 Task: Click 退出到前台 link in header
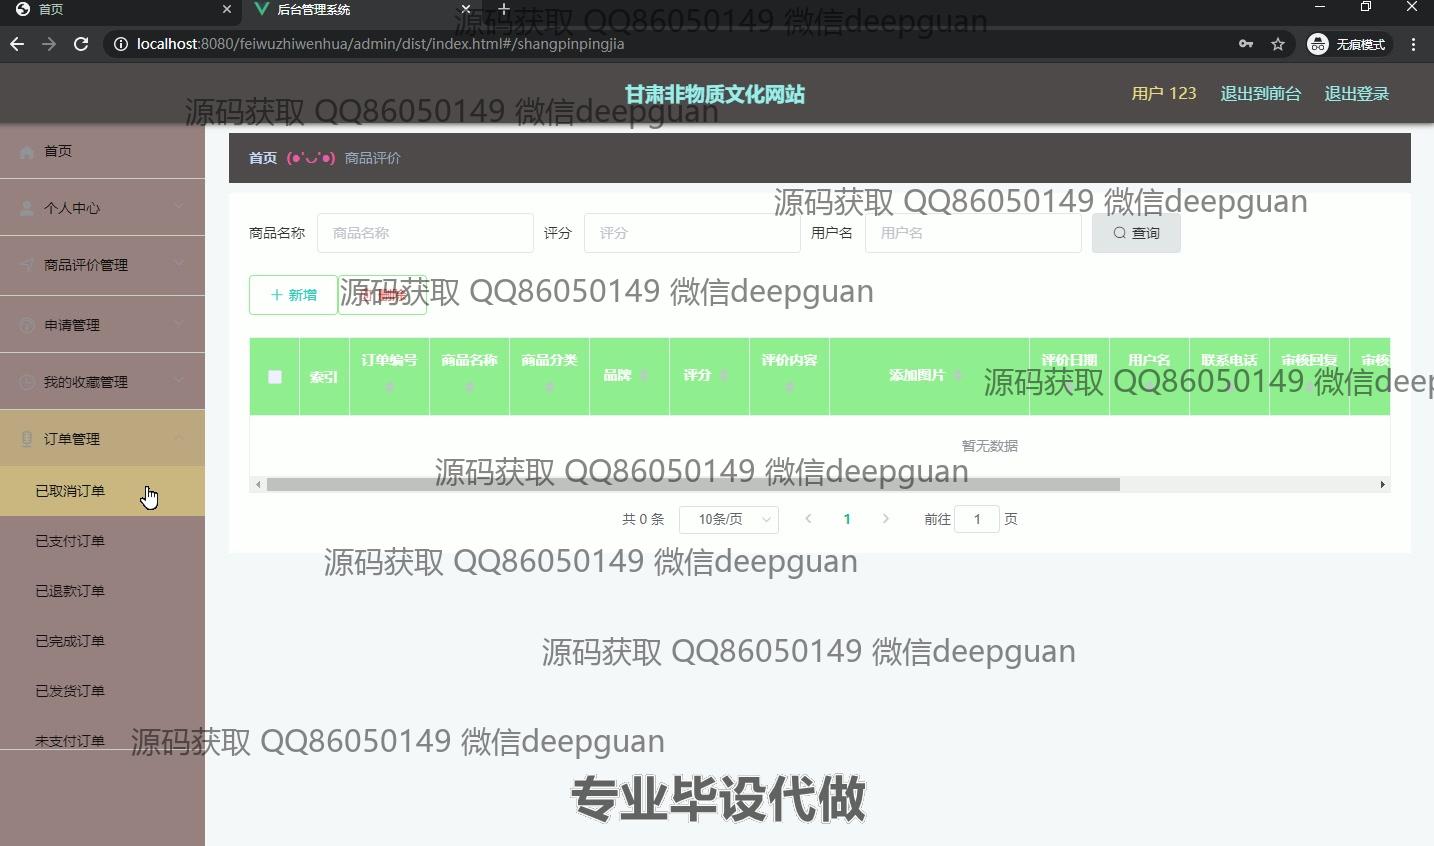(1260, 93)
